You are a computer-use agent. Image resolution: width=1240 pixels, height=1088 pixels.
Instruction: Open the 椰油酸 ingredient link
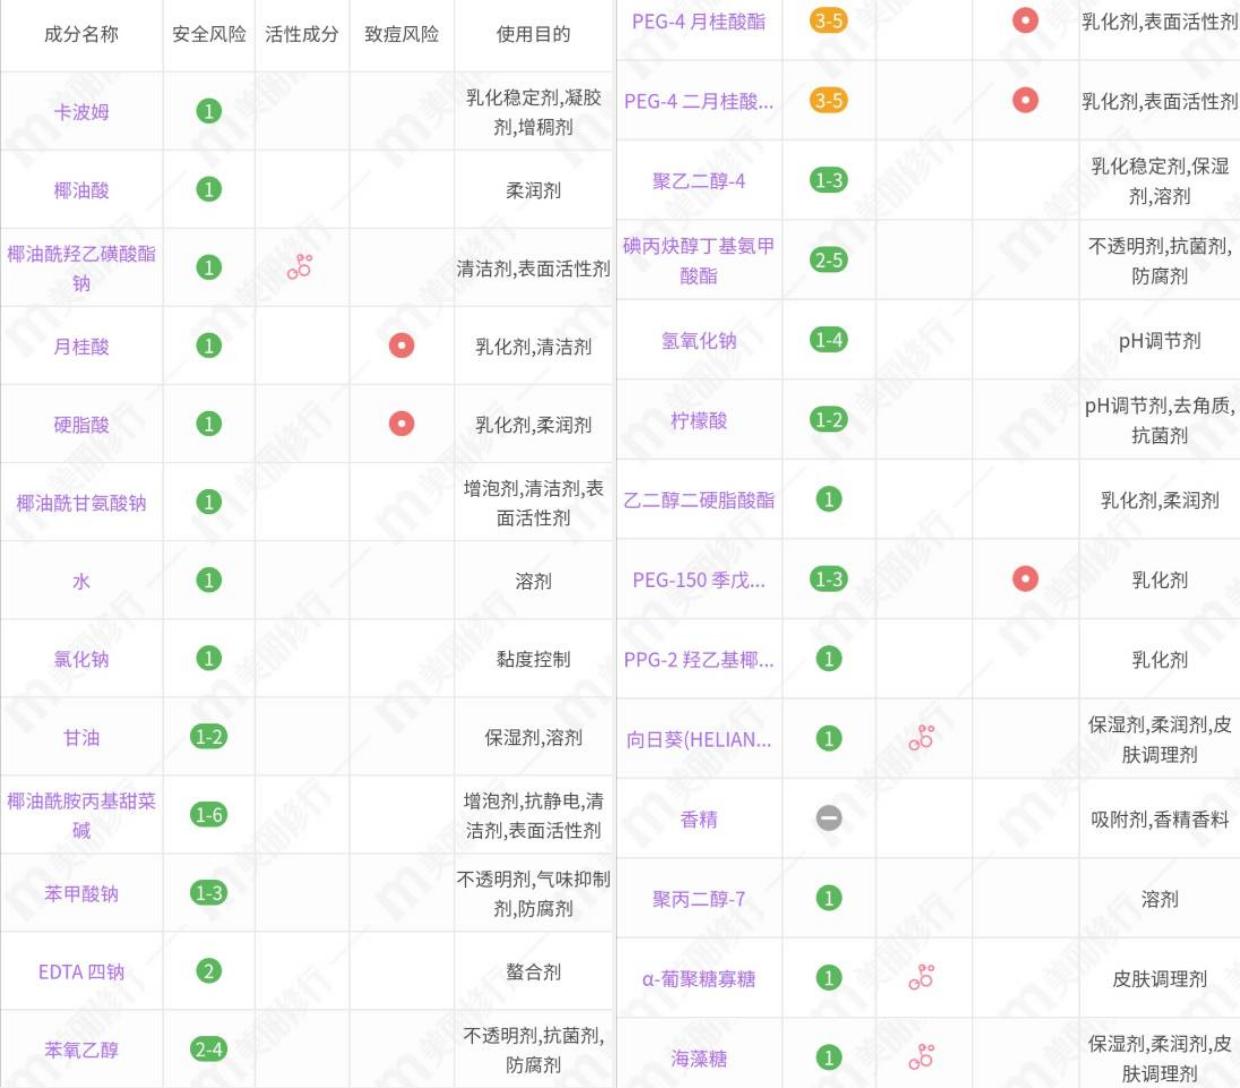[x=81, y=190]
